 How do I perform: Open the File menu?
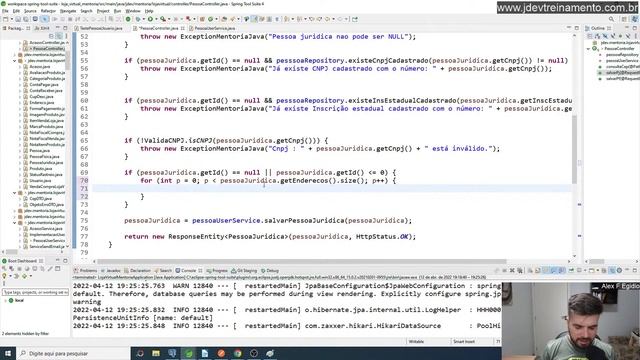(x=5, y=11)
